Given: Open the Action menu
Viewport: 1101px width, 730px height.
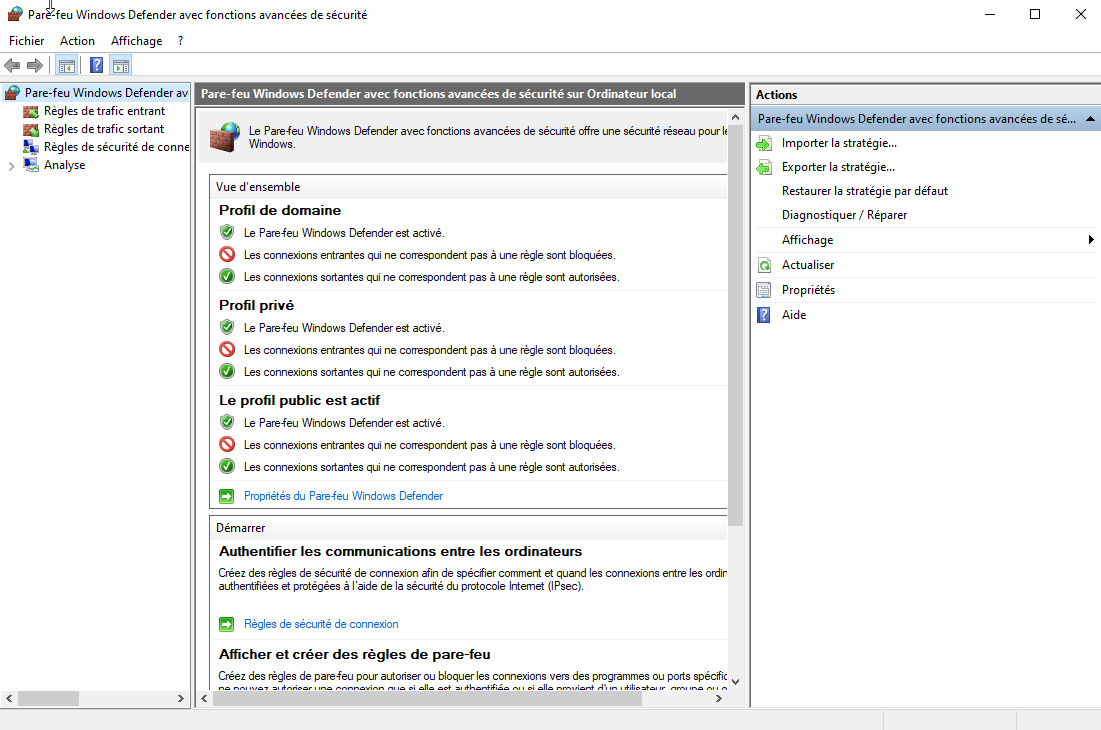Looking at the screenshot, I should coord(77,41).
